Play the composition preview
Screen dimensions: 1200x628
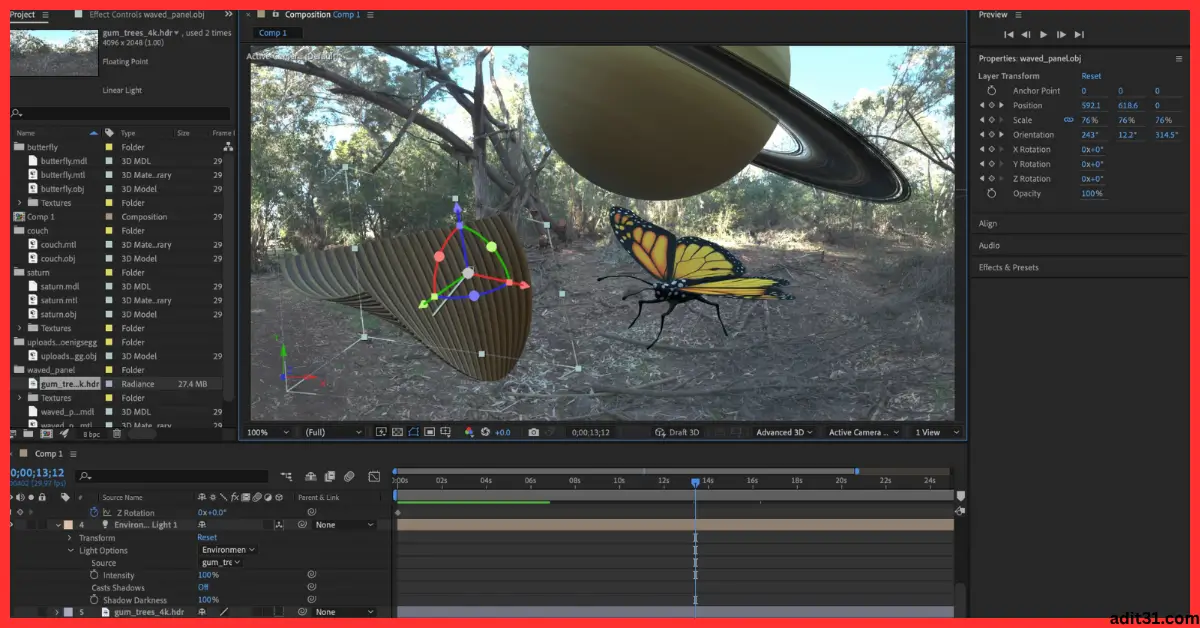click(1044, 35)
